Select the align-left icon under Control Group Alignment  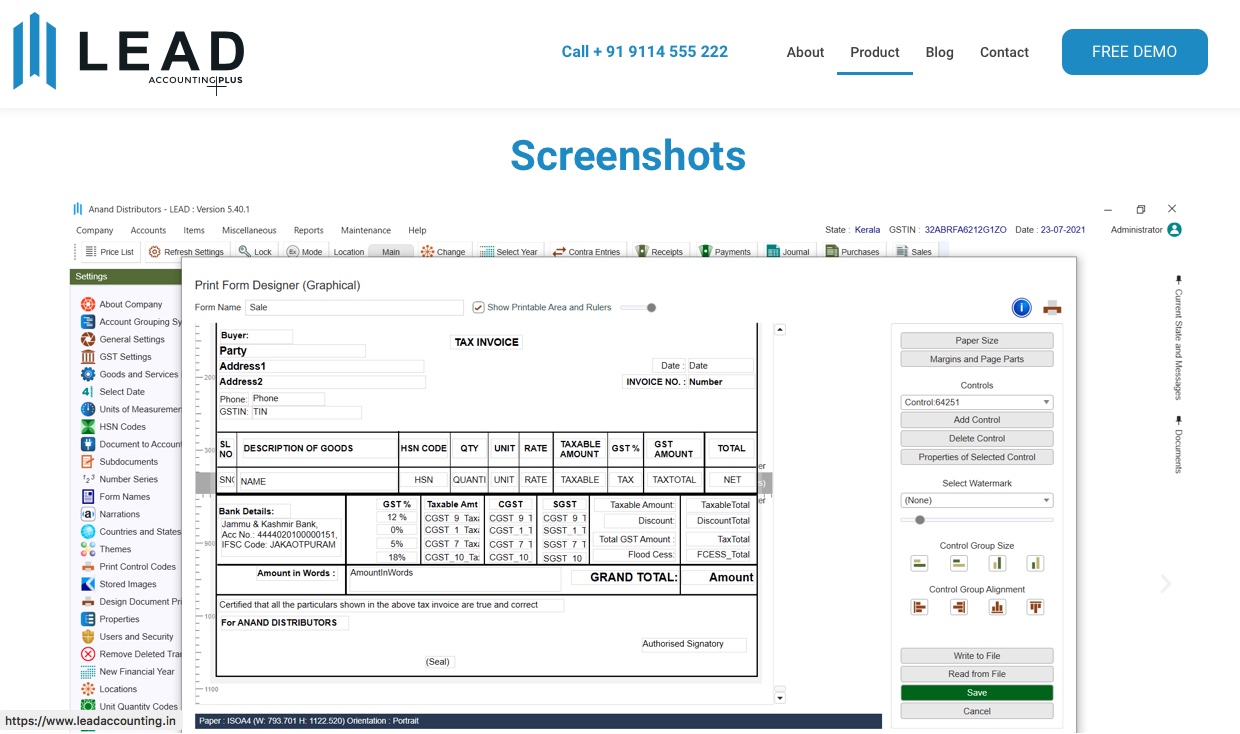click(919, 607)
